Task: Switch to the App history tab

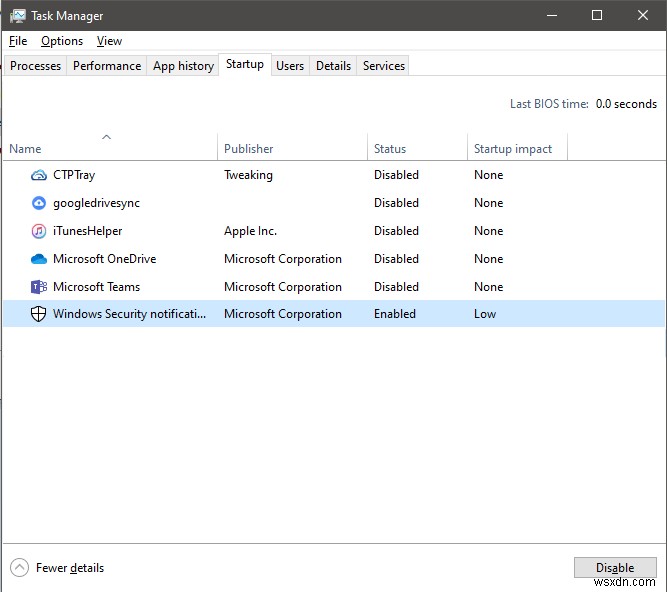Action: tap(183, 66)
